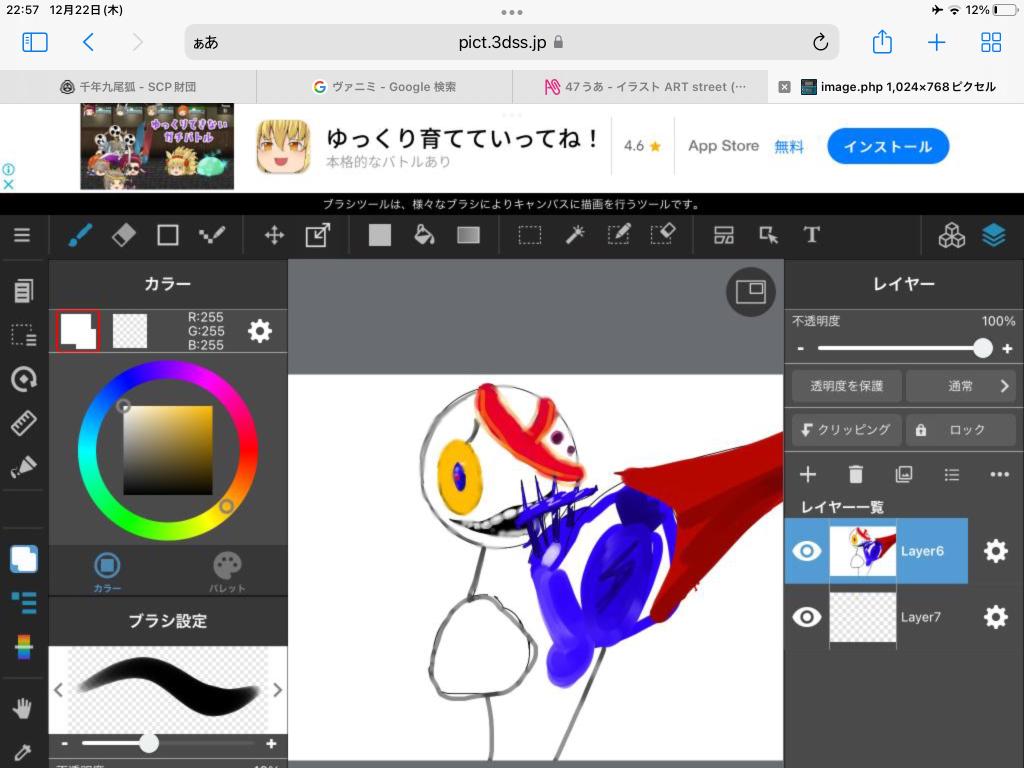Image resolution: width=1024 pixels, height=768 pixels.
Task: Activate the Move tool
Action: (273, 235)
